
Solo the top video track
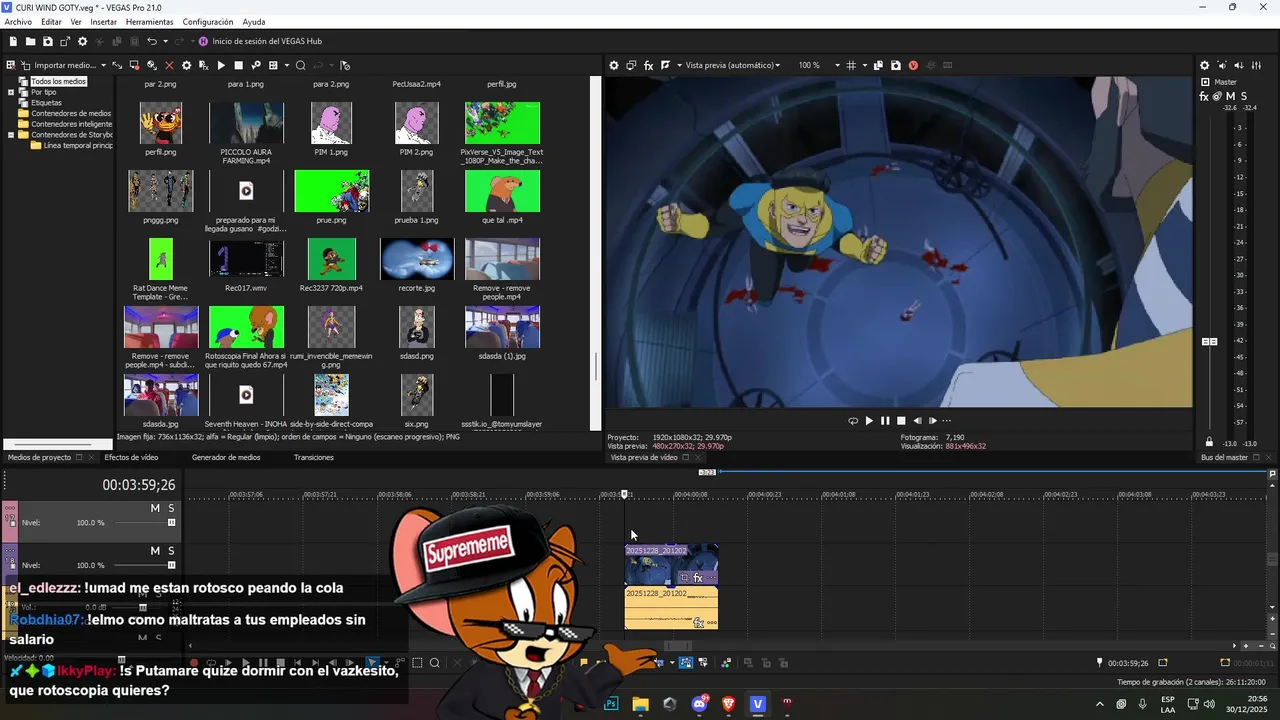[x=171, y=508]
